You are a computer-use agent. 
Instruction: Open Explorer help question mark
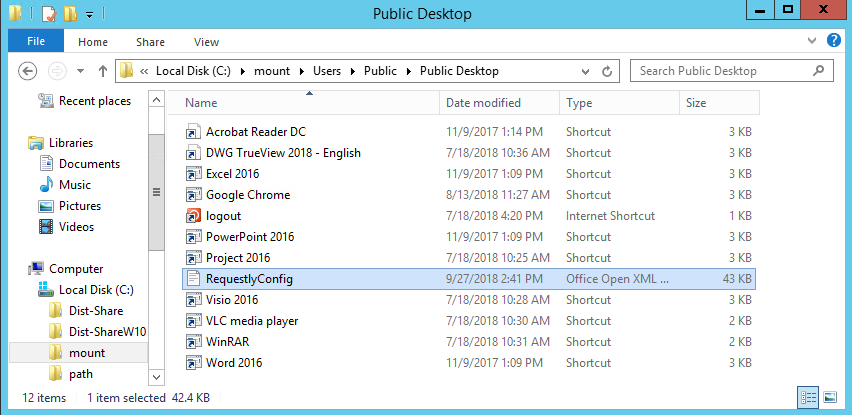click(x=834, y=41)
